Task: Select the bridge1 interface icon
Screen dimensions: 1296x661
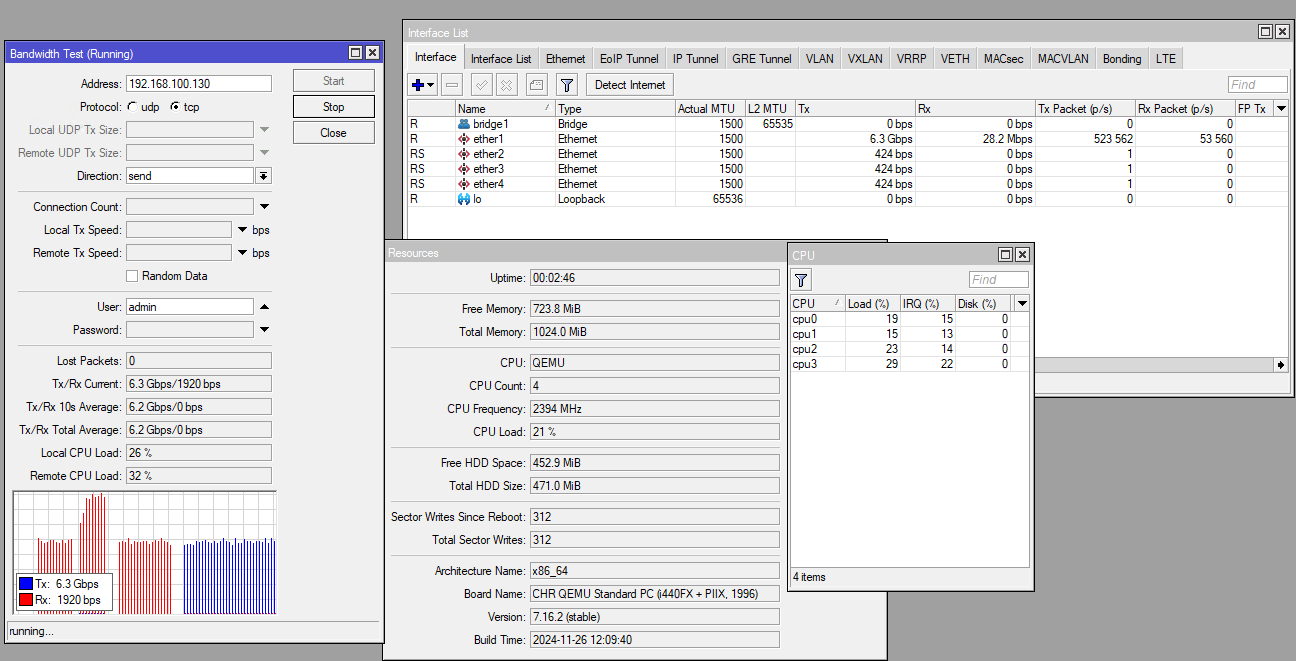Action: [464, 124]
